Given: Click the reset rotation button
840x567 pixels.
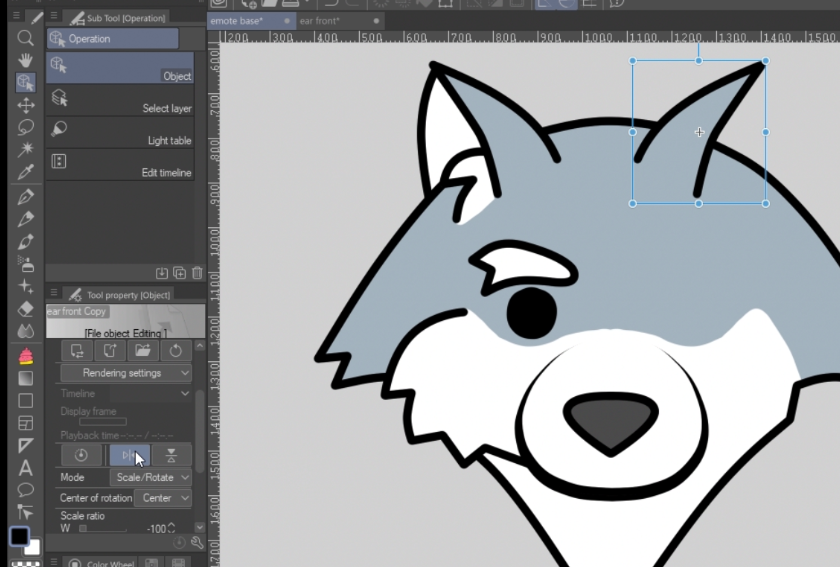Looking at the screenshot, I should (x=81, y=455).
